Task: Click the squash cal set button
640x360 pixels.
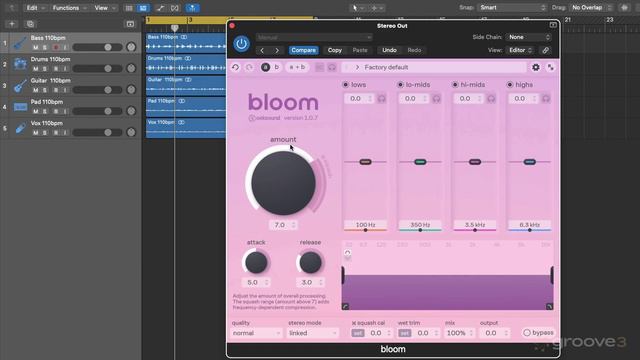Action: pos(358,333)
